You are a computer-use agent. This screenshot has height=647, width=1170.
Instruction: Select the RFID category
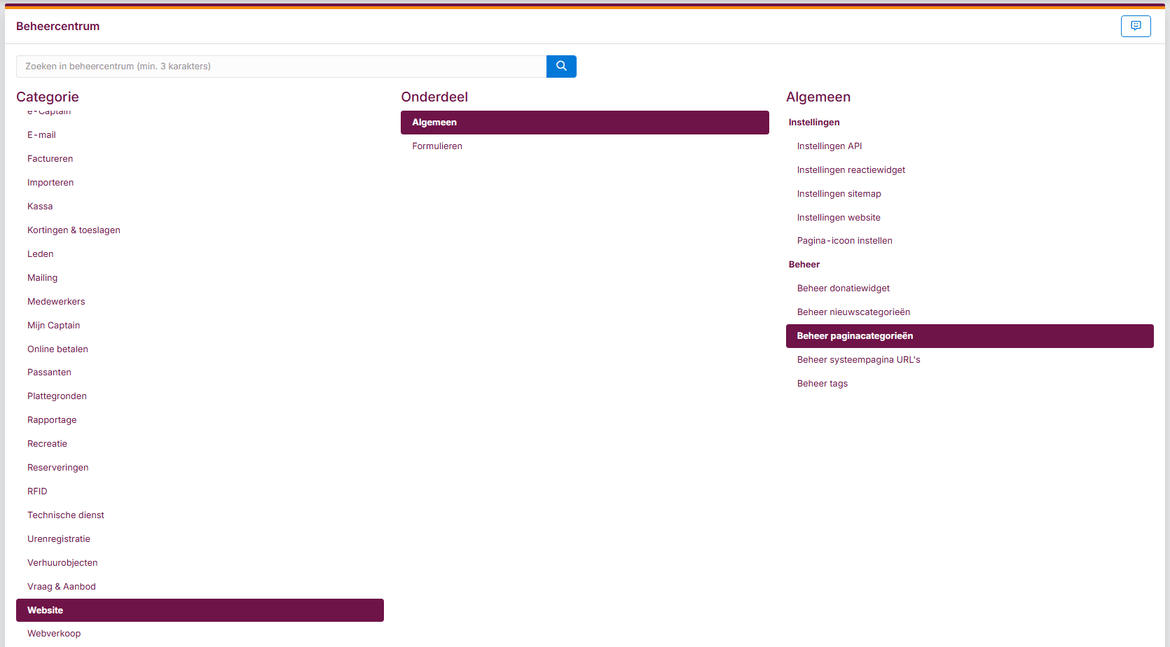37,490
